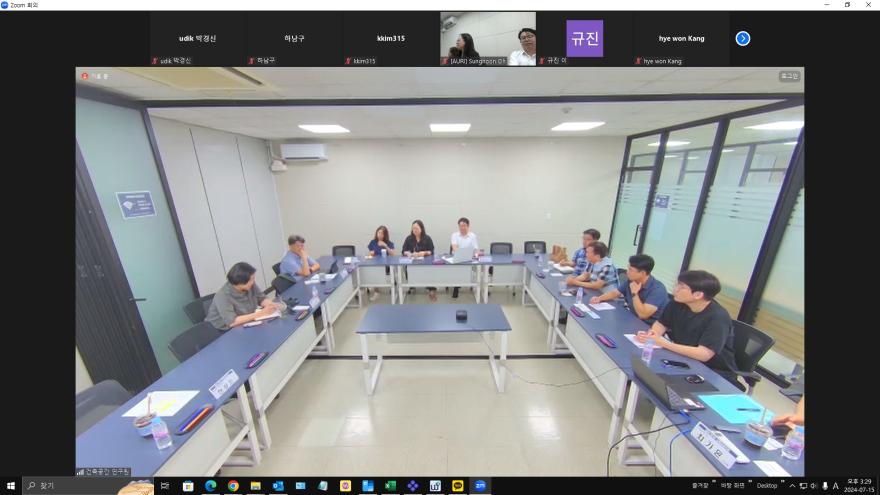Select the purple 규진 avatar tile
880x495 pixels.
click(584, 39)
